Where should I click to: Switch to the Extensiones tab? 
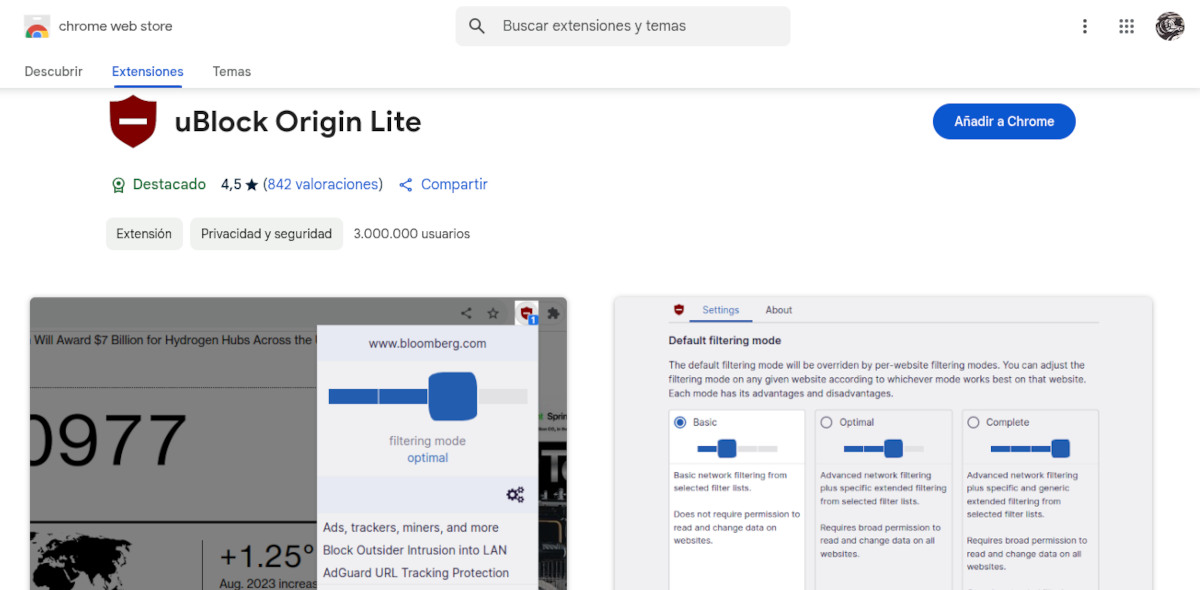[x=148, y=72]
